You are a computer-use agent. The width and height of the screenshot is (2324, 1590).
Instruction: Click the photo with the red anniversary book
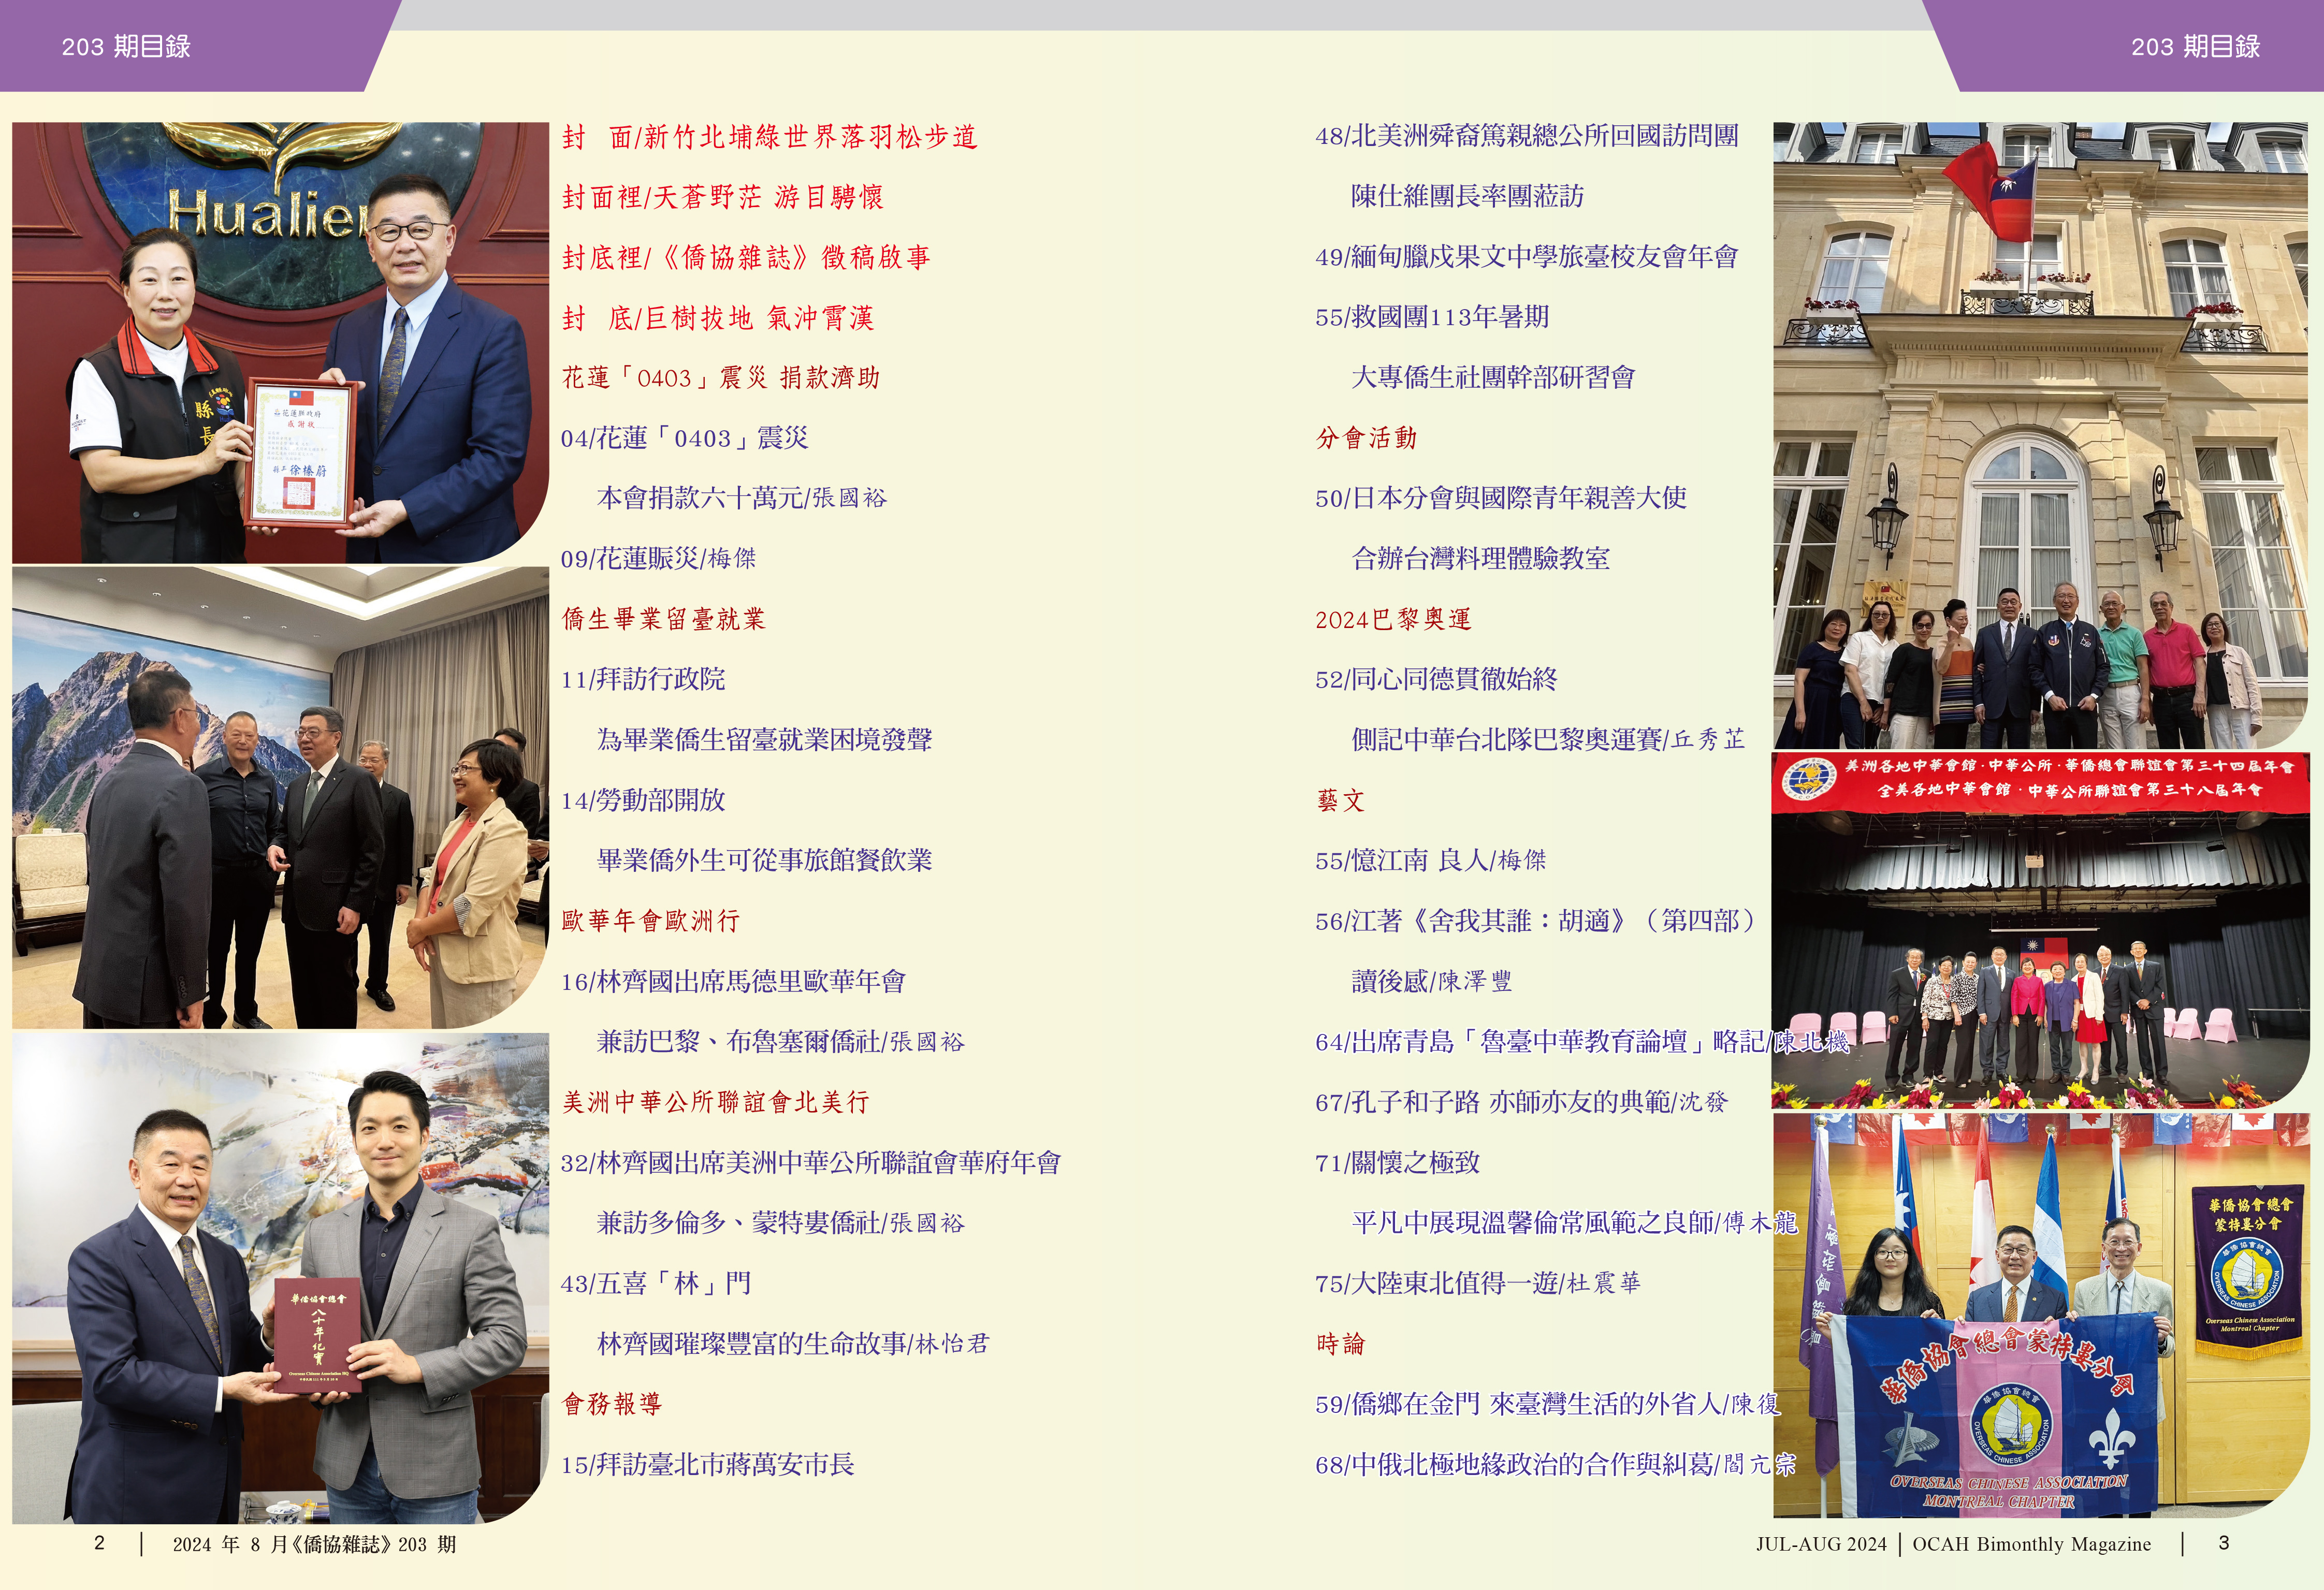point(280,1277)
